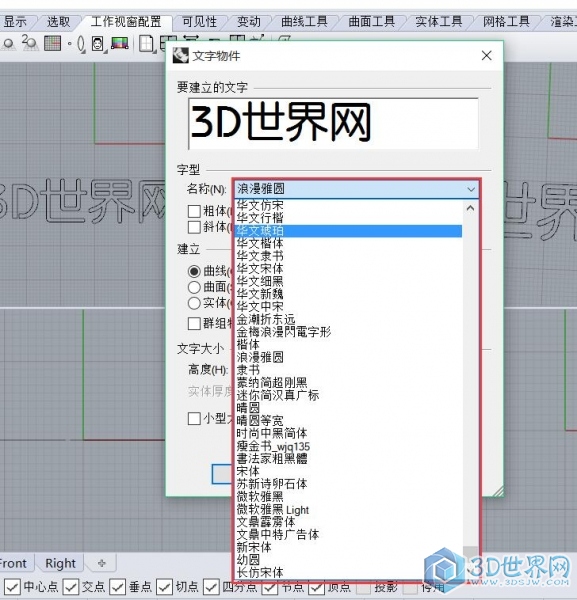Viewport: 577px width, 600px height.
Task: Choose 蒙纳简超刚黑 from the font list
Action: [349, 383]
